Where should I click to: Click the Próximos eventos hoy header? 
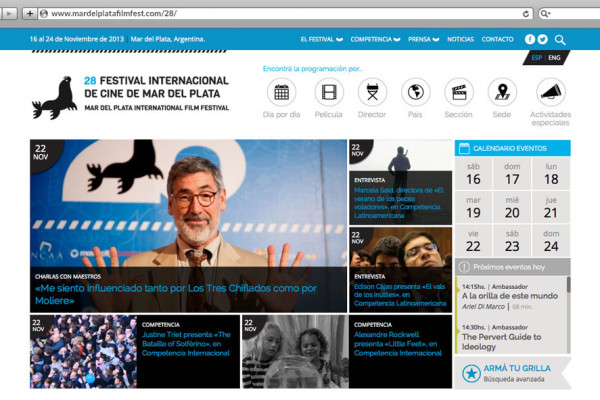point(512,267)
